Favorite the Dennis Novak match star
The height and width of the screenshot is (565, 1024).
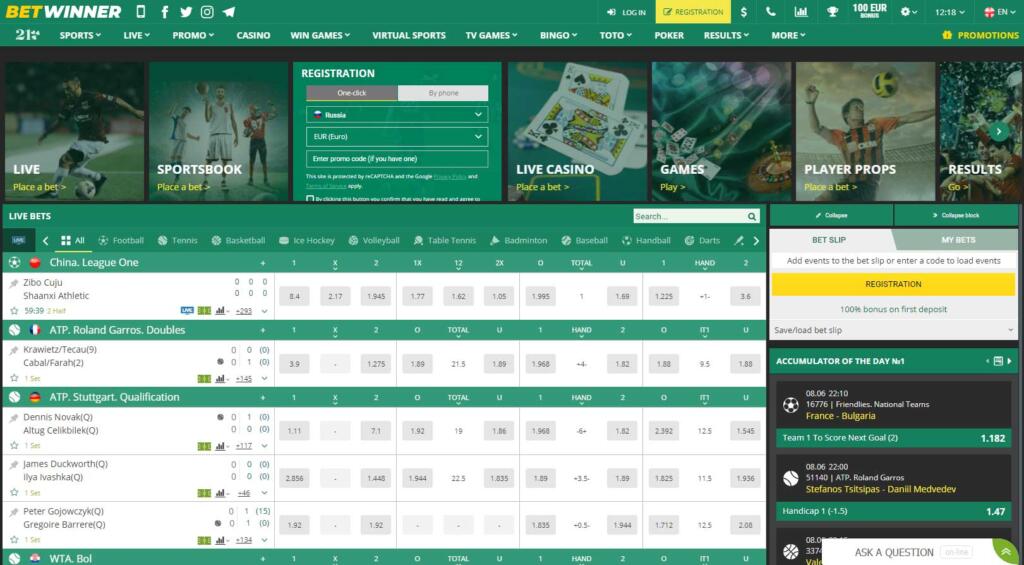pos(14,445)
